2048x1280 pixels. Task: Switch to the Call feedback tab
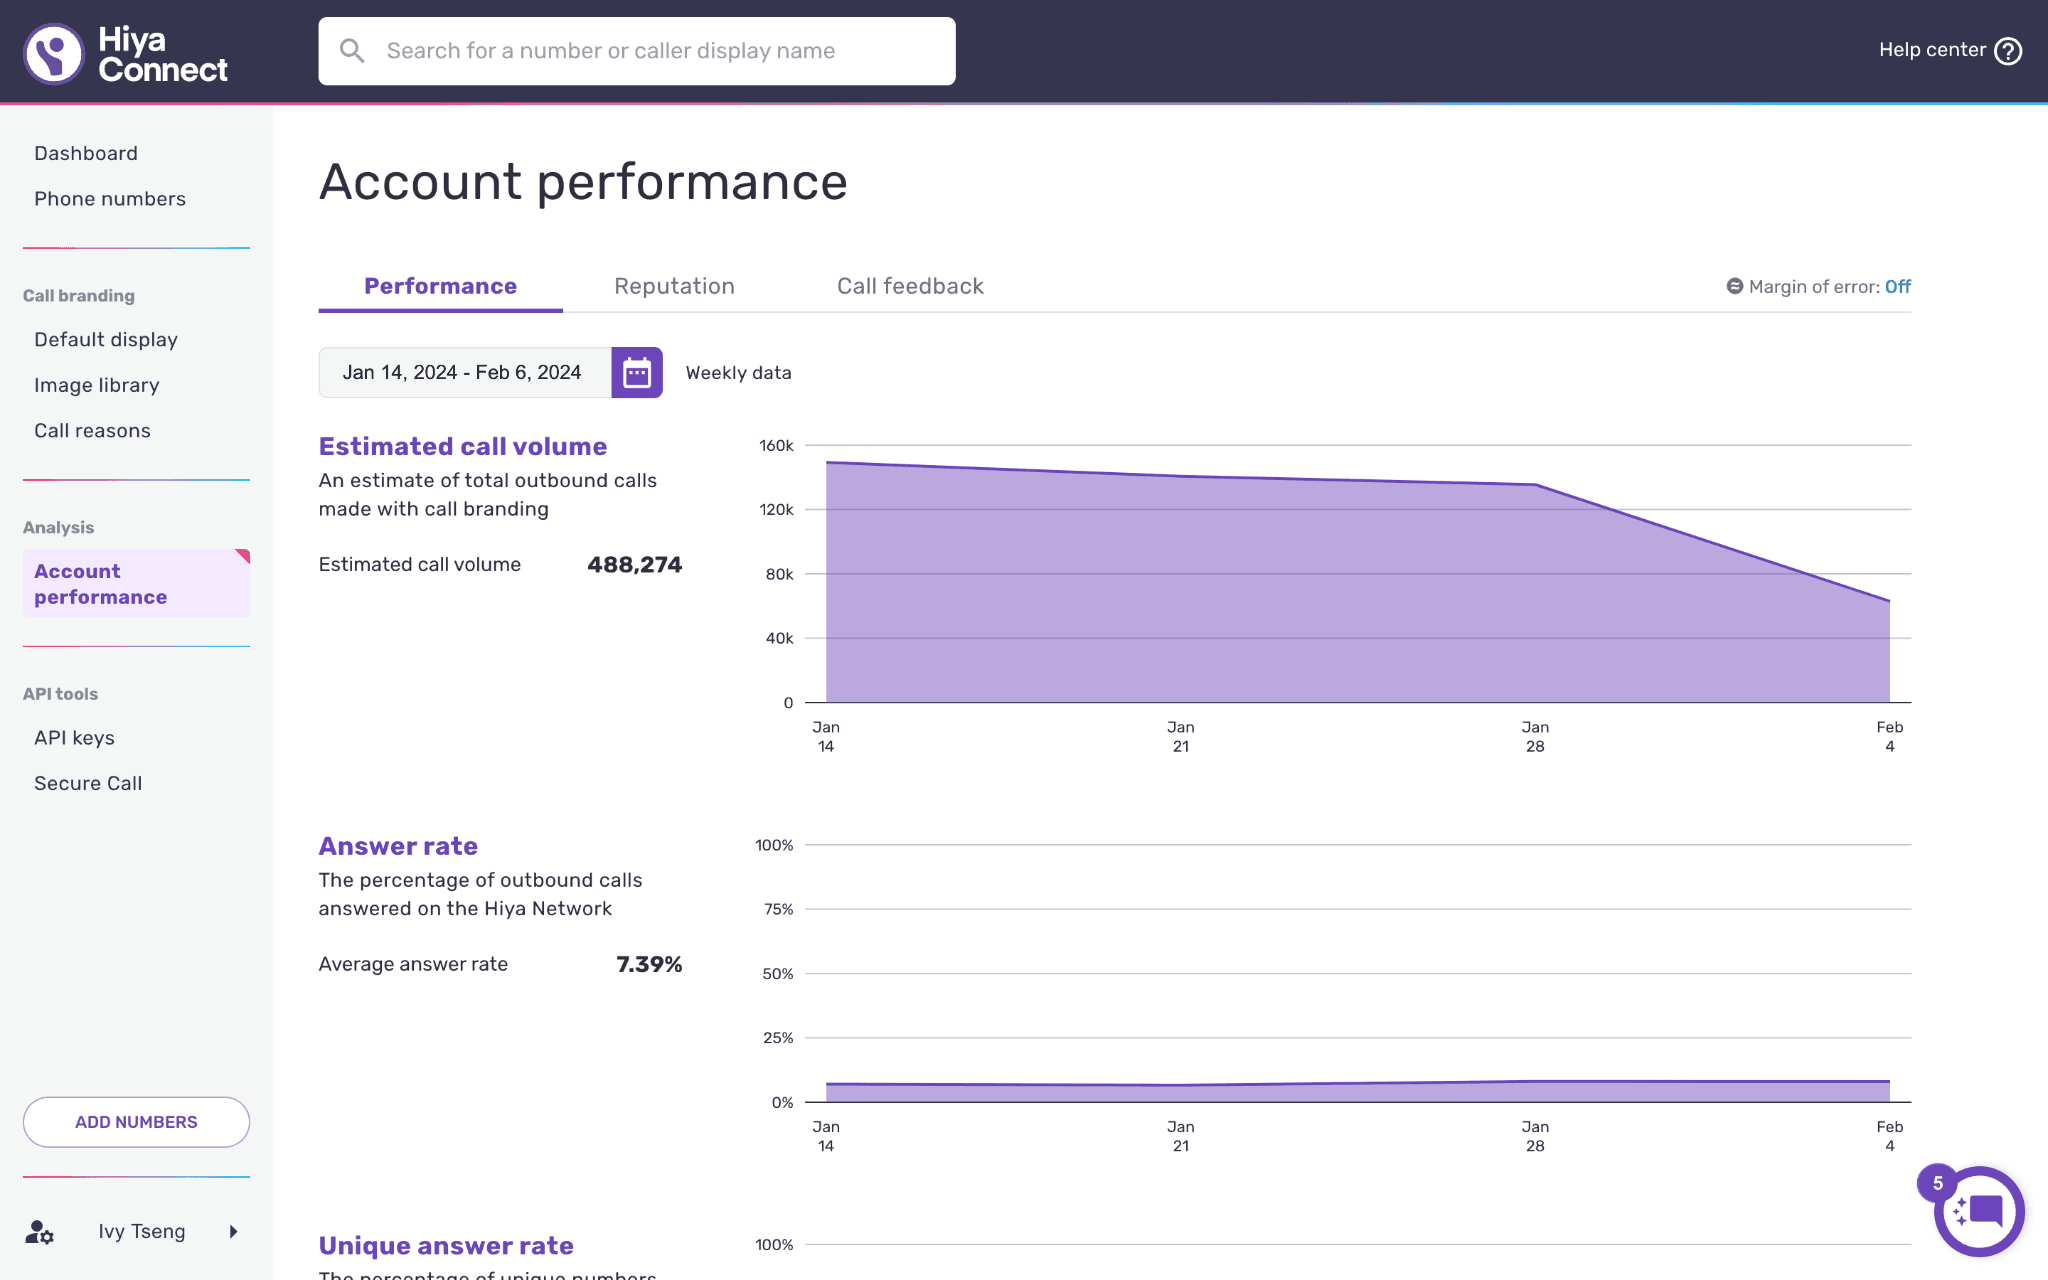(x=911, y=286)
